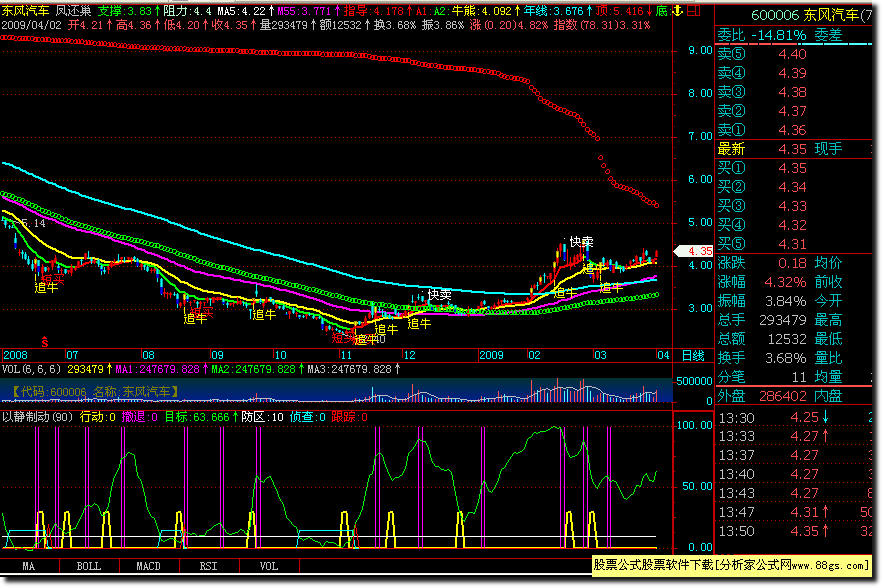This screenshot has height=588, width=884.
Task: Click the 2009 date marker on time axis
Action: pyautogui.click(x=491, y=355)
